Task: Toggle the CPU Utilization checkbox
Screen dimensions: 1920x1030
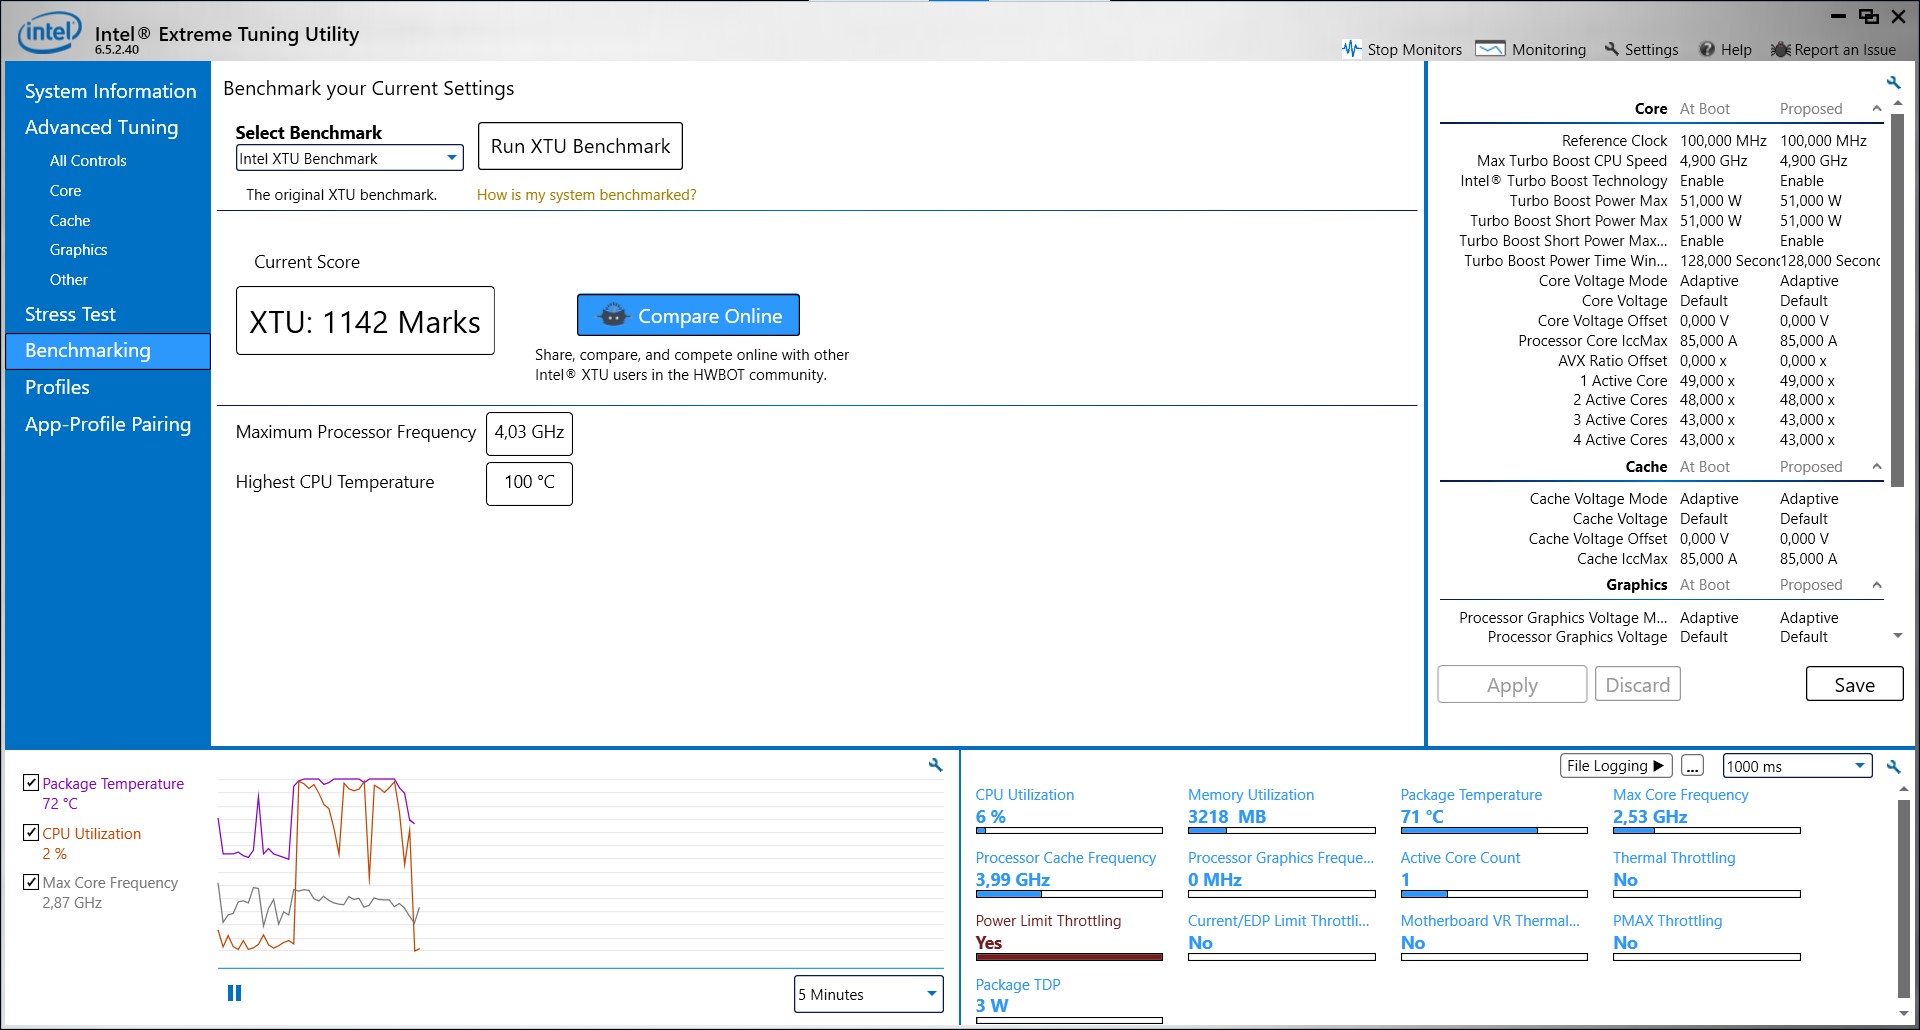Action: (x=31, y=832)
